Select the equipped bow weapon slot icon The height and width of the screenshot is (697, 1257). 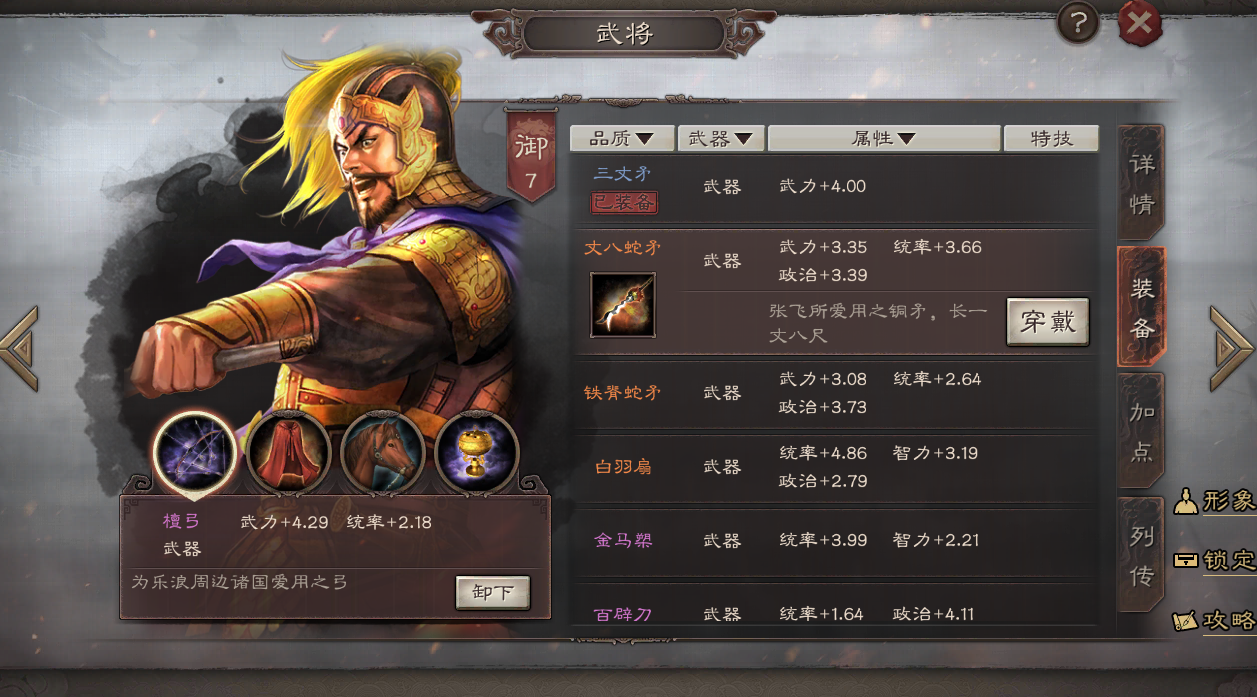(x=194, y=453)
